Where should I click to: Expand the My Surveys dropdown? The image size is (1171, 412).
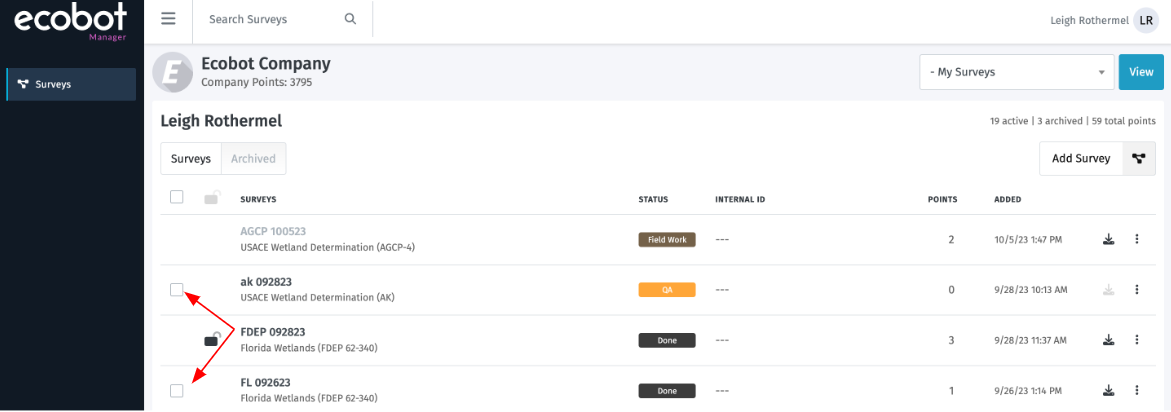[x=1017, y=72]
